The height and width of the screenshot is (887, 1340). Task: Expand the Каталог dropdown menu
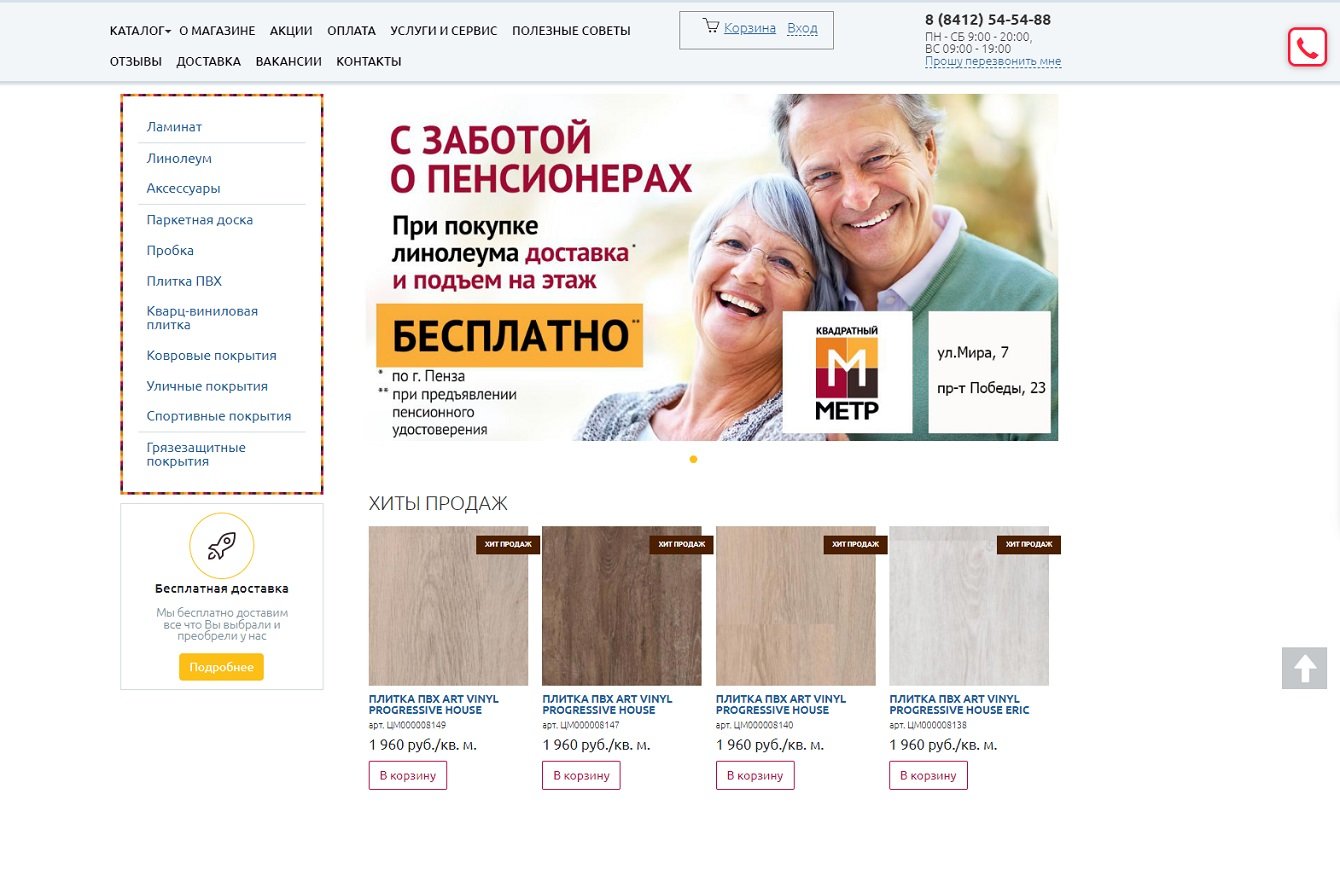[140, 31]
